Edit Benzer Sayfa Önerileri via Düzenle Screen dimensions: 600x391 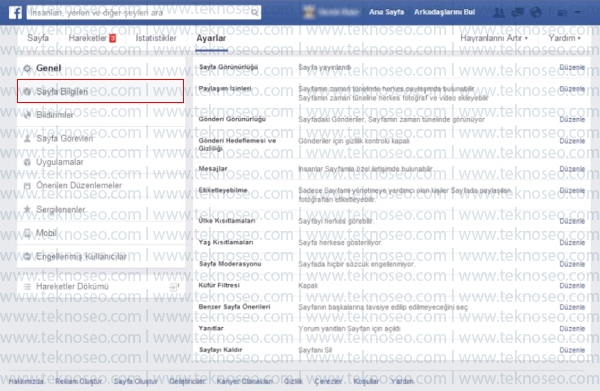pyautogui.click(x=572, y=307)
